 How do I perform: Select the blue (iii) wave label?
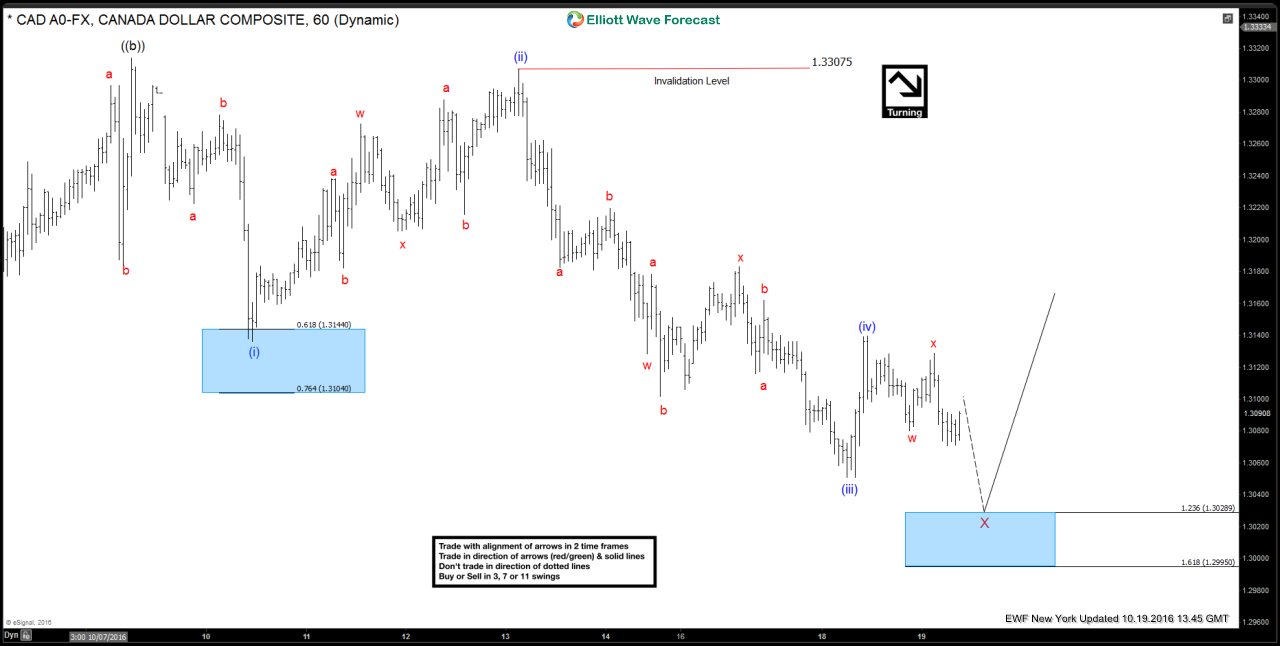point(849,489)
